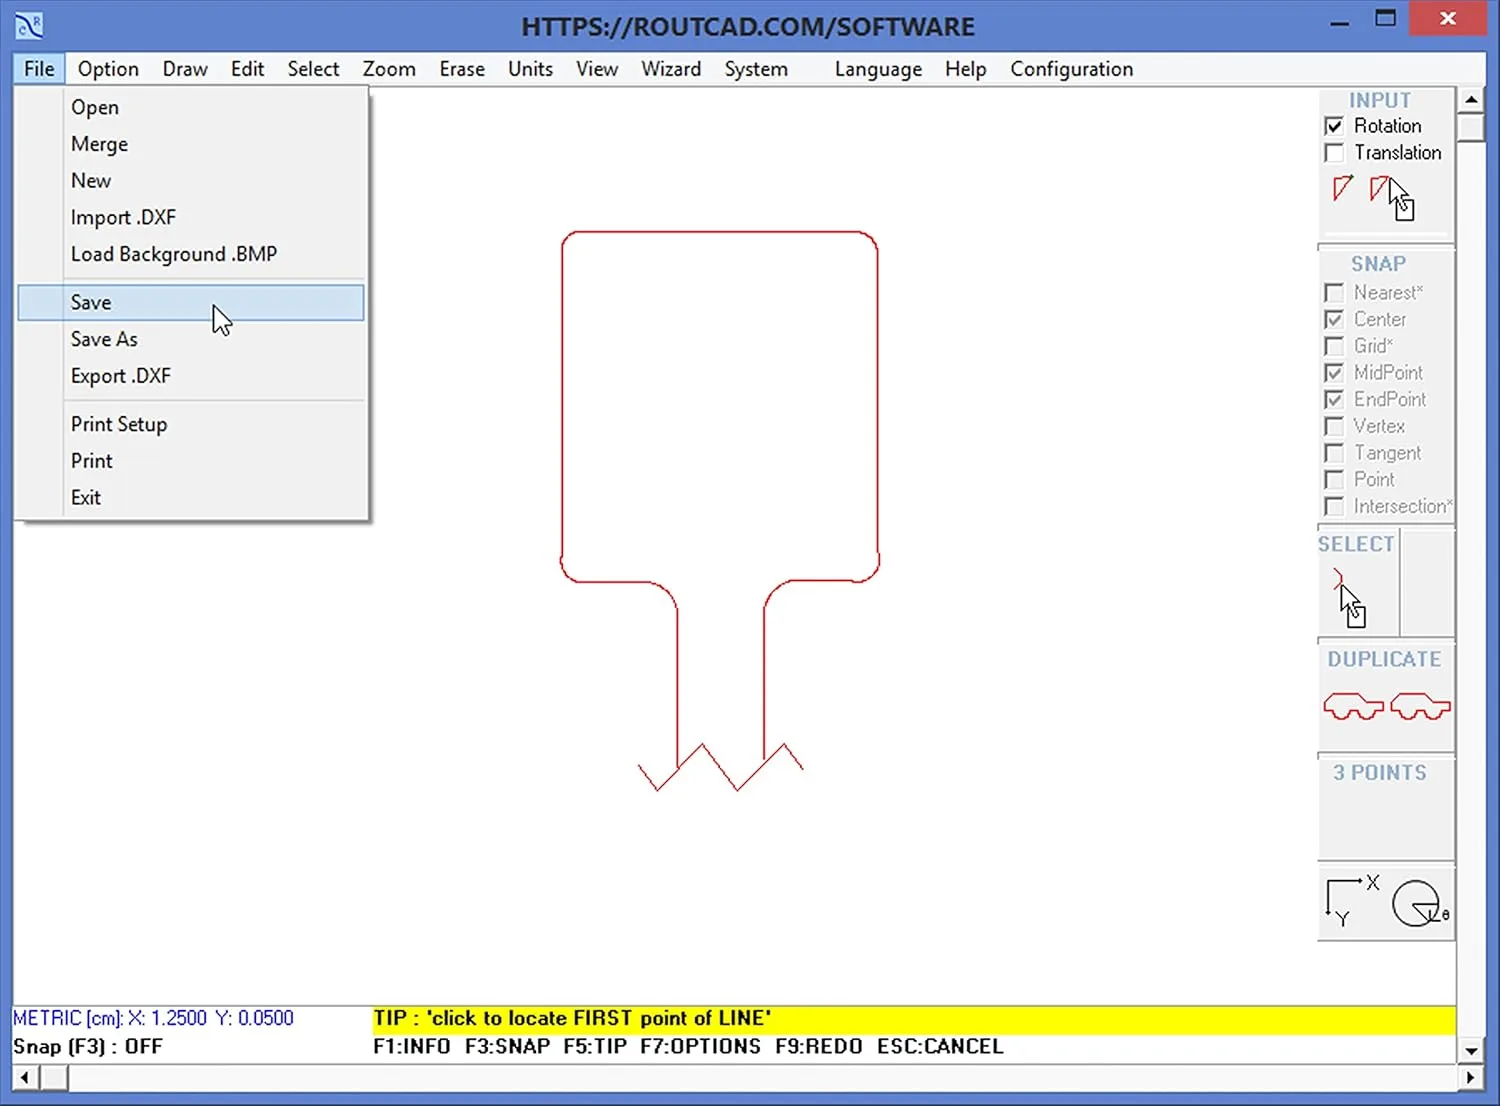Click Save in the File menu

point(91,302)
